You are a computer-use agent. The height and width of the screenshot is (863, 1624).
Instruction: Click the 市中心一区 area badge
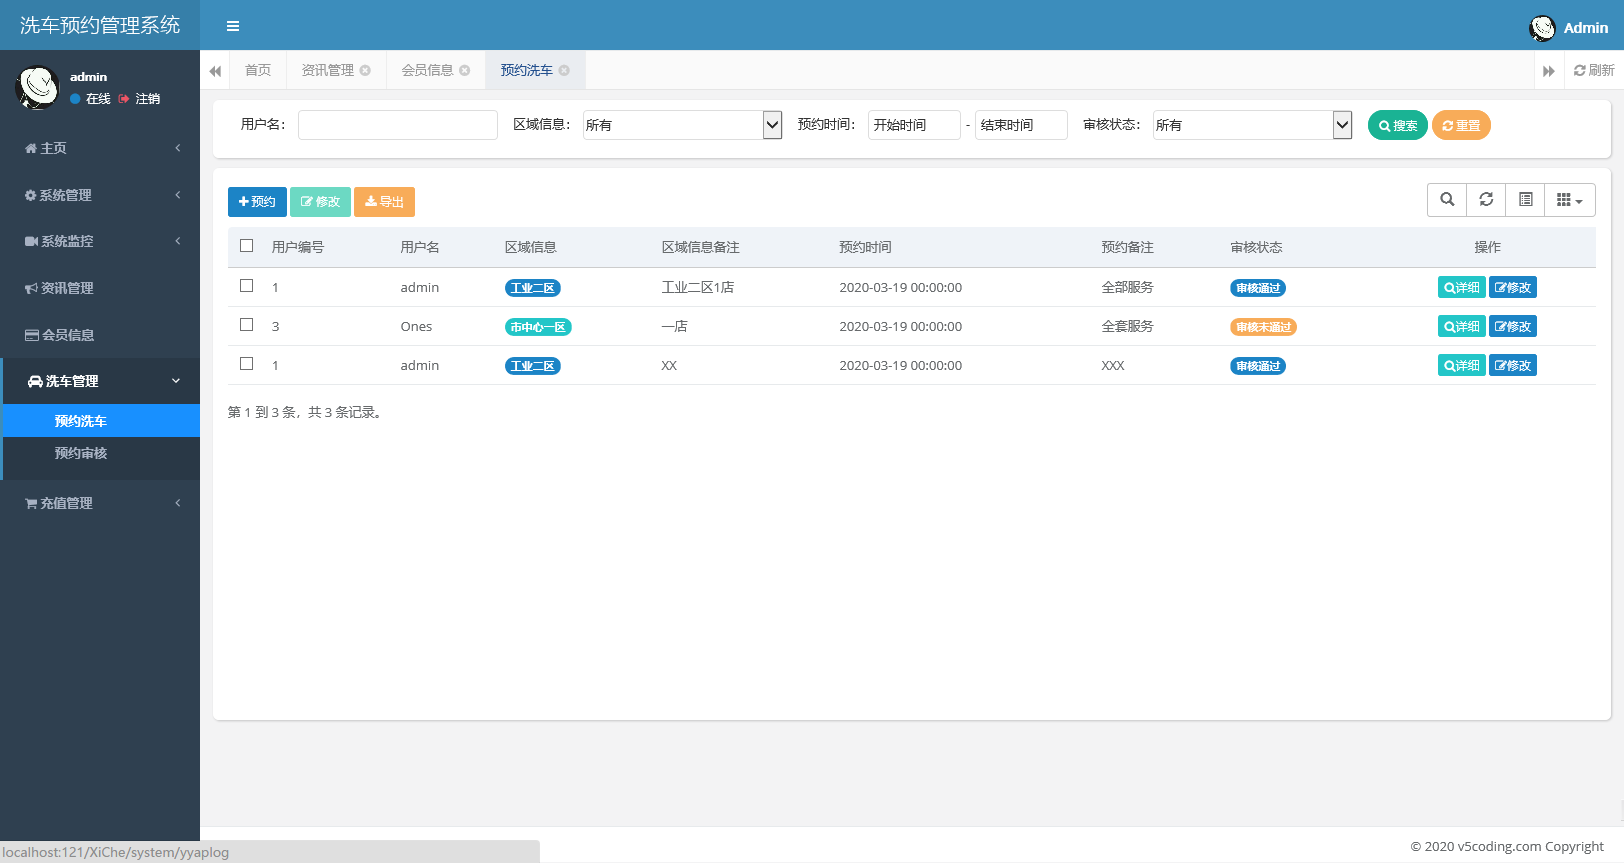pyautogui.click(x=538, y=327)
